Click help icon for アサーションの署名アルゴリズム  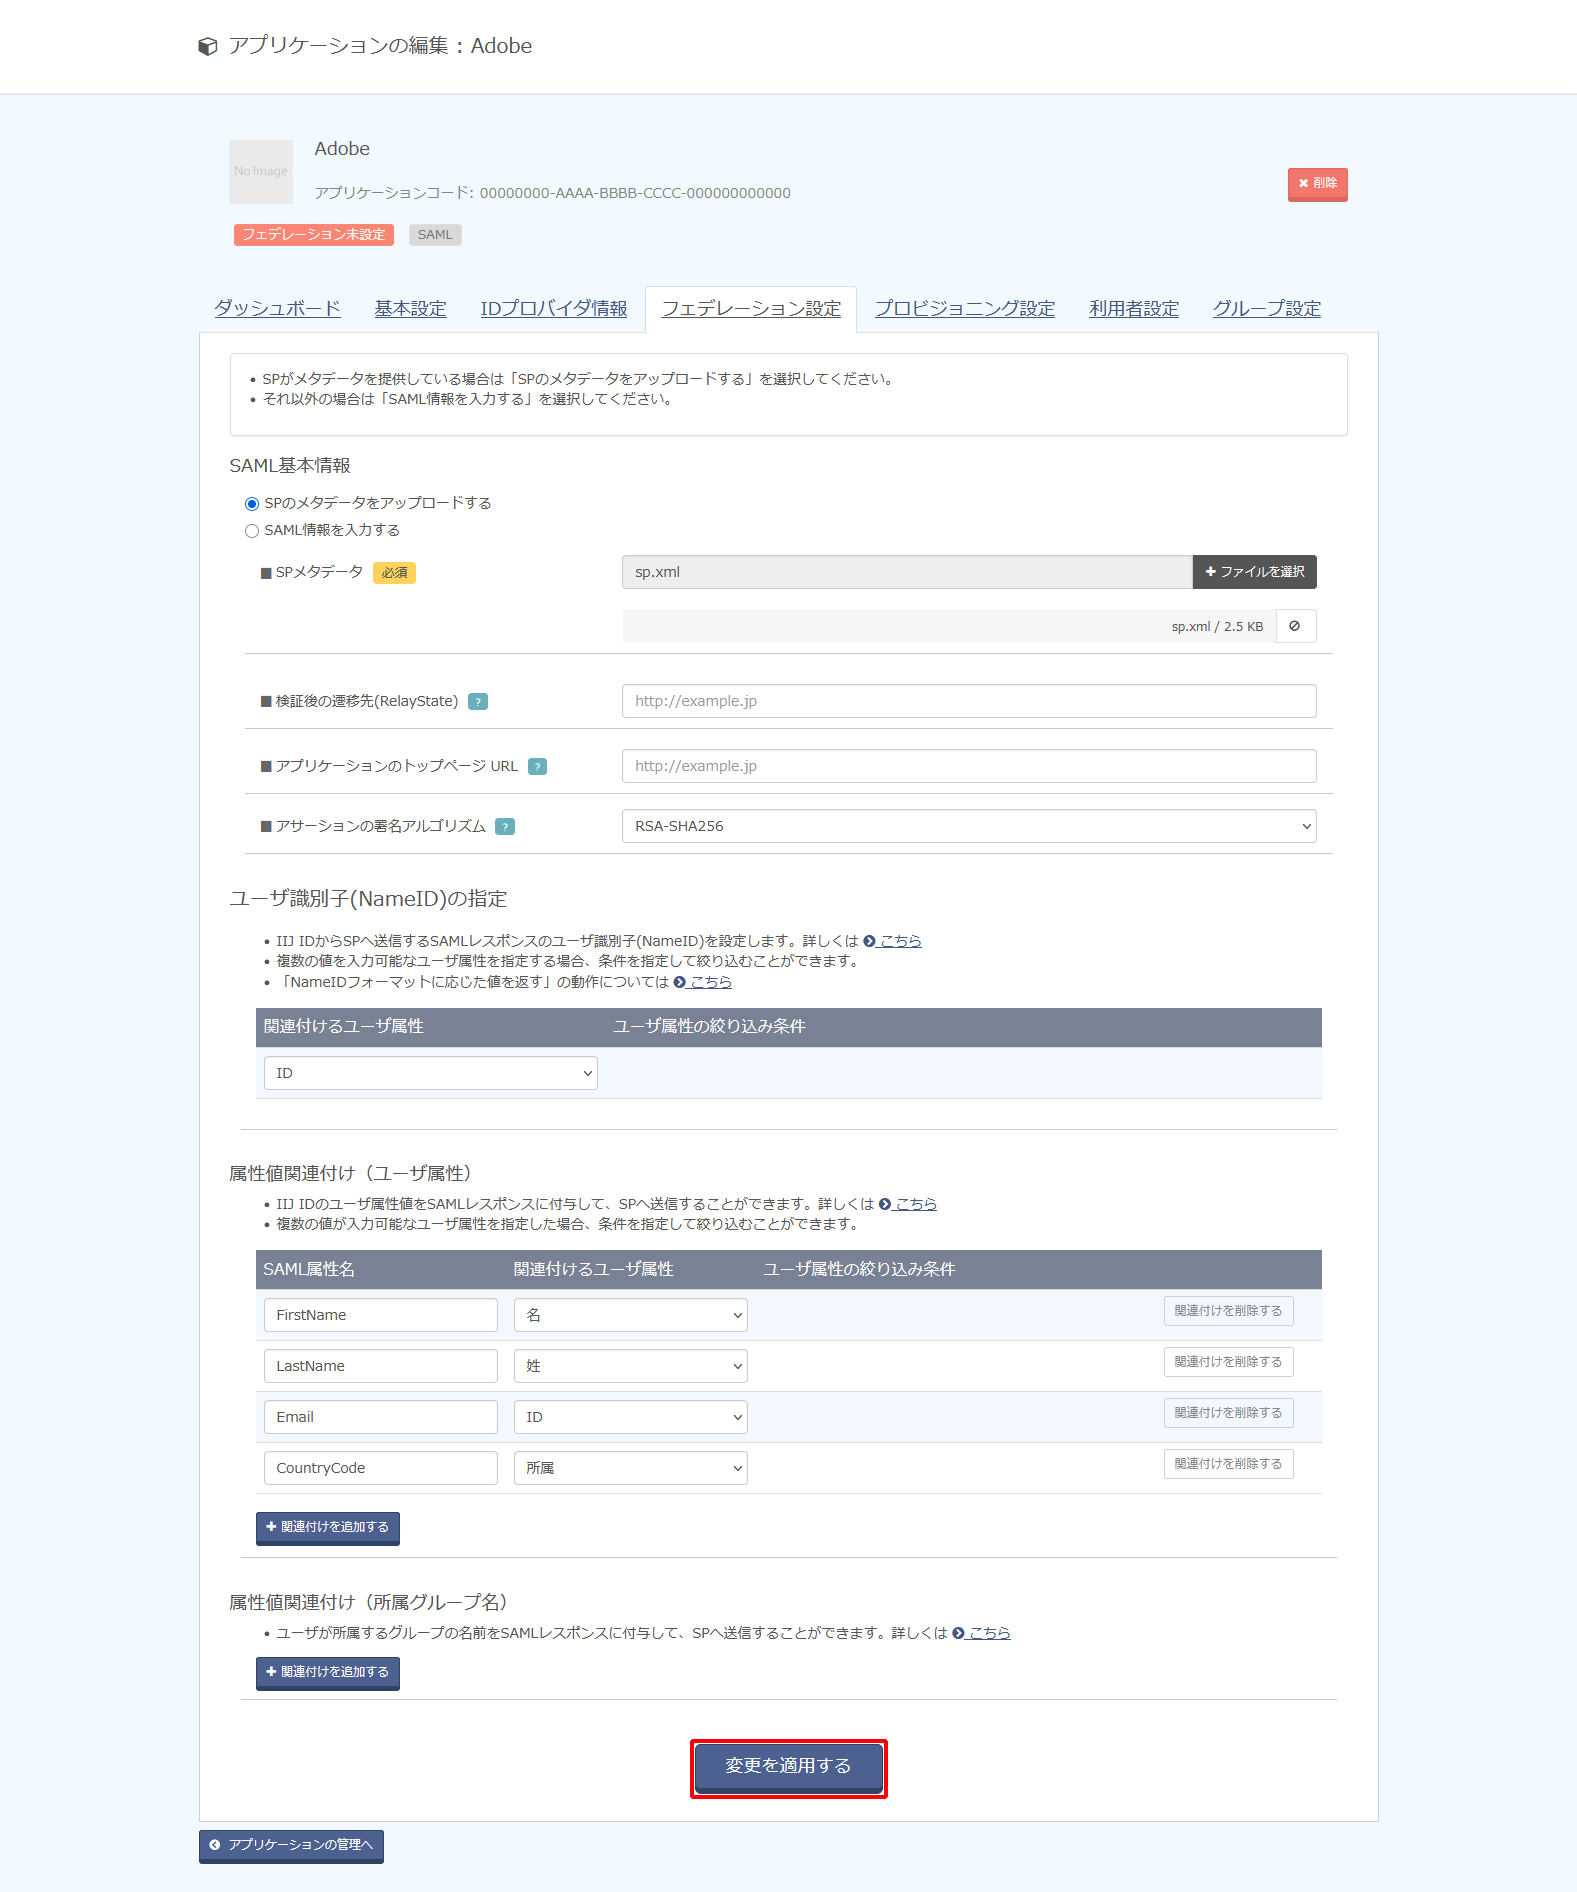point(505,827)
